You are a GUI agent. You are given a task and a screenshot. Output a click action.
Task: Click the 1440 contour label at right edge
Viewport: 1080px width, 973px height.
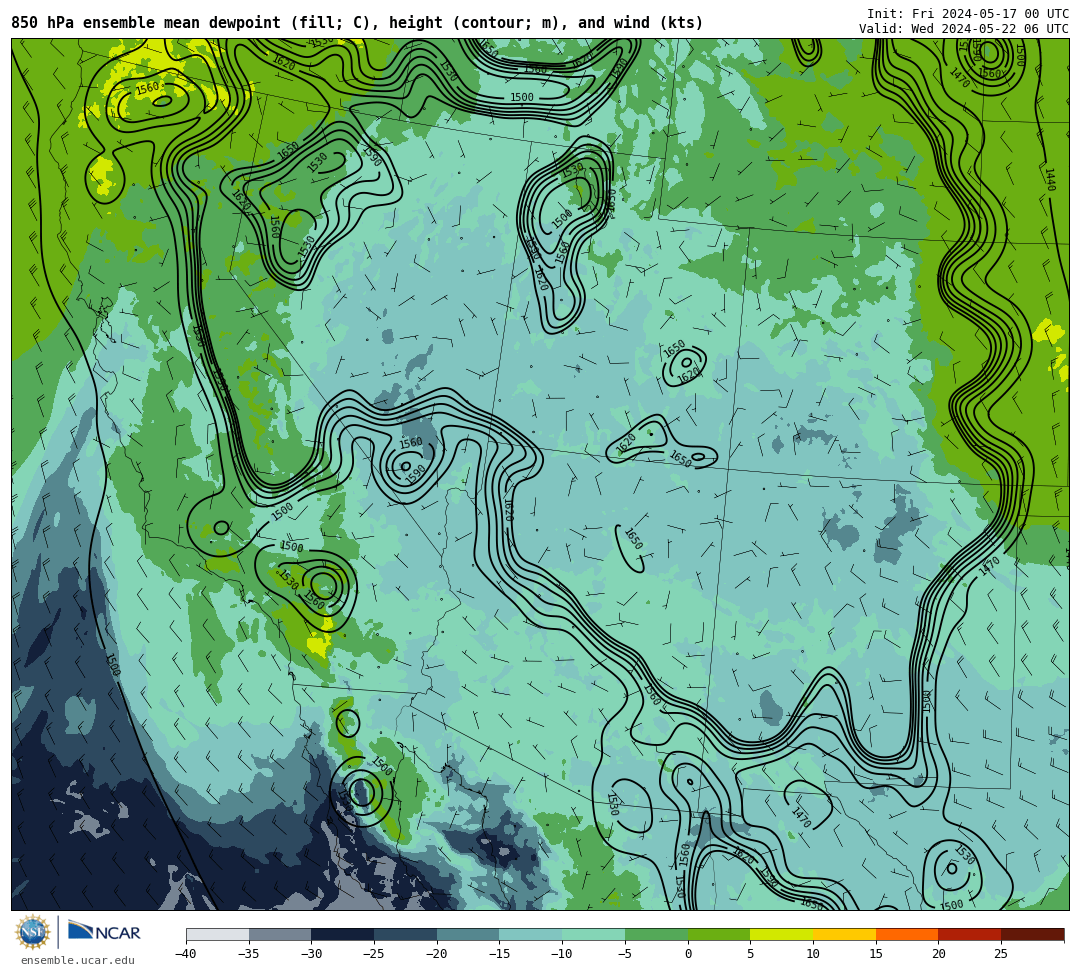click(x=1050, y=180)
